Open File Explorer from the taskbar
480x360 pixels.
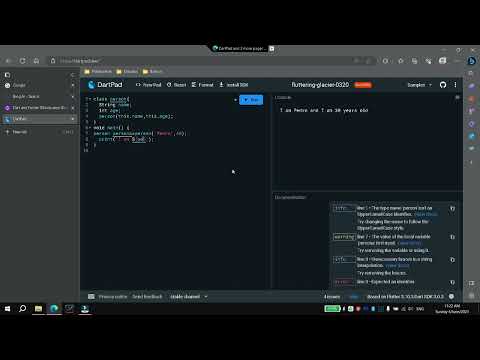[38, 309]
